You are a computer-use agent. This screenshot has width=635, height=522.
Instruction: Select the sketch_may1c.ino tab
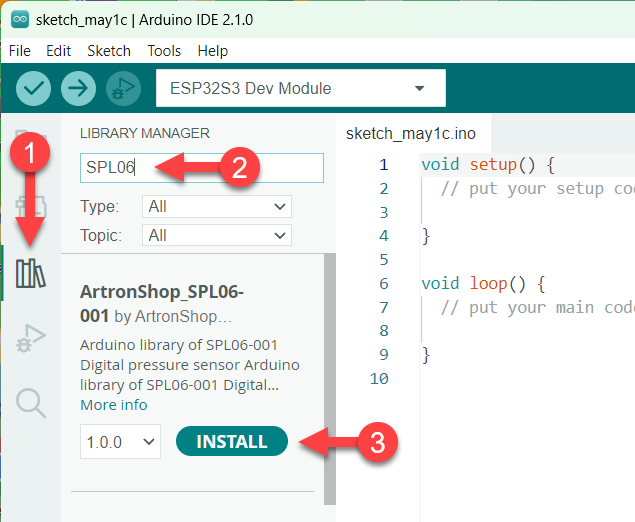point(411,134)
